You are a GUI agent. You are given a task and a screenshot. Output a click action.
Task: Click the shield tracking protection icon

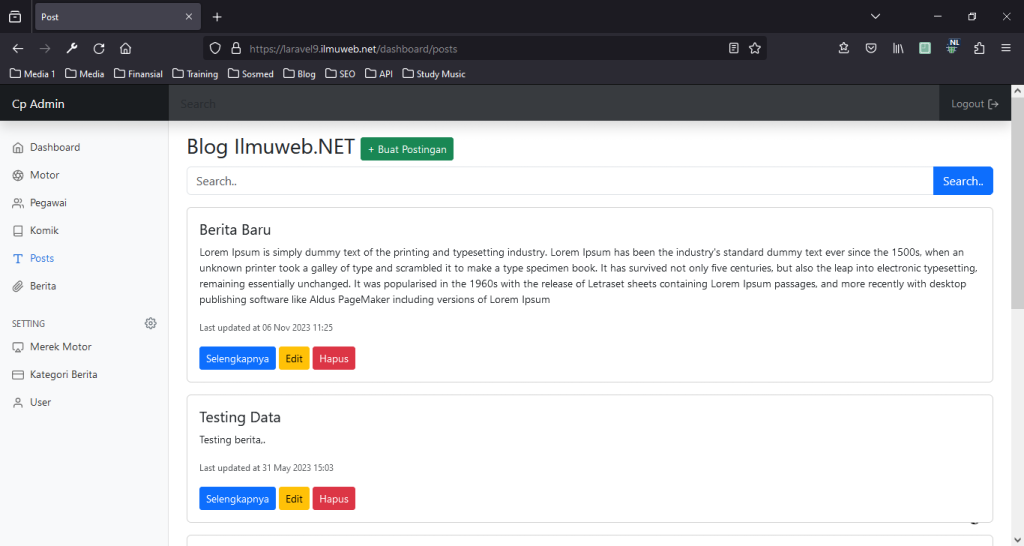click(x=214, y=48)
